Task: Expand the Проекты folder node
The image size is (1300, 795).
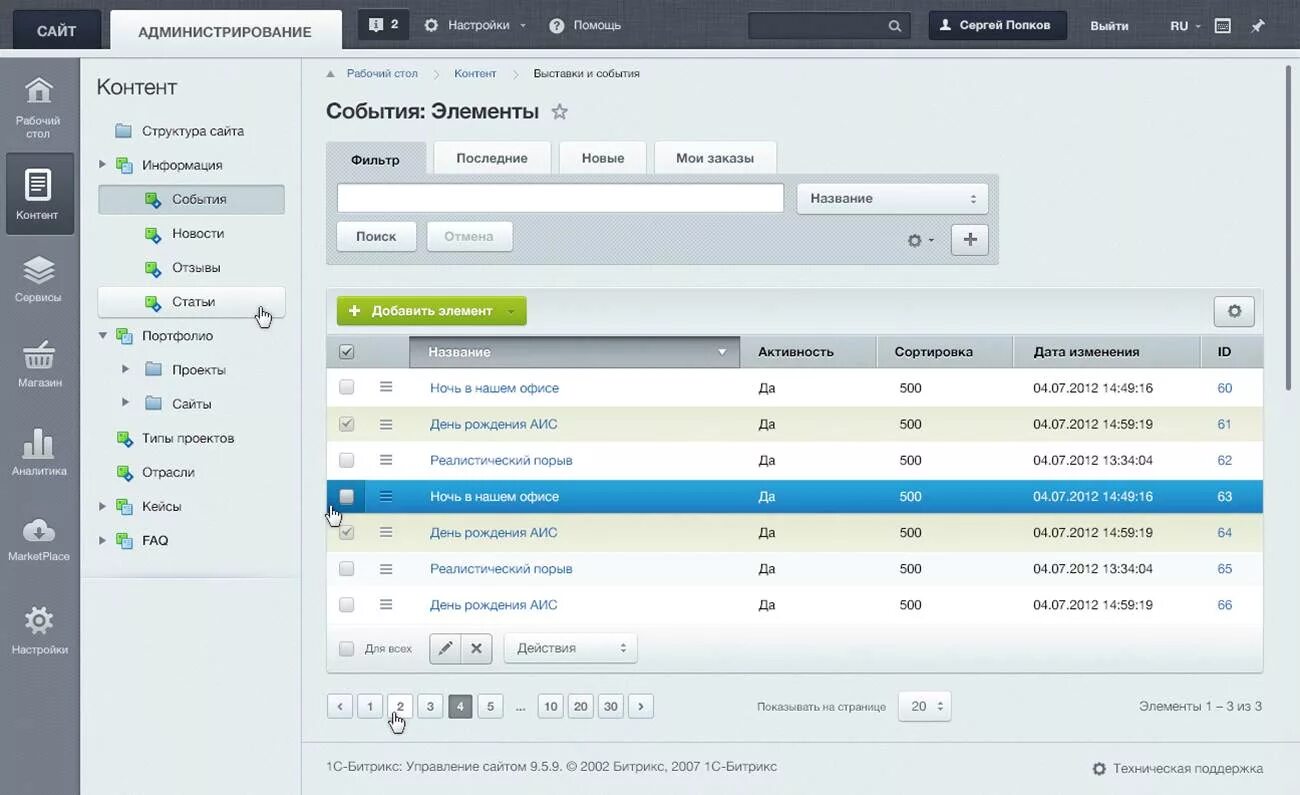Action: [x=125, y=369]
